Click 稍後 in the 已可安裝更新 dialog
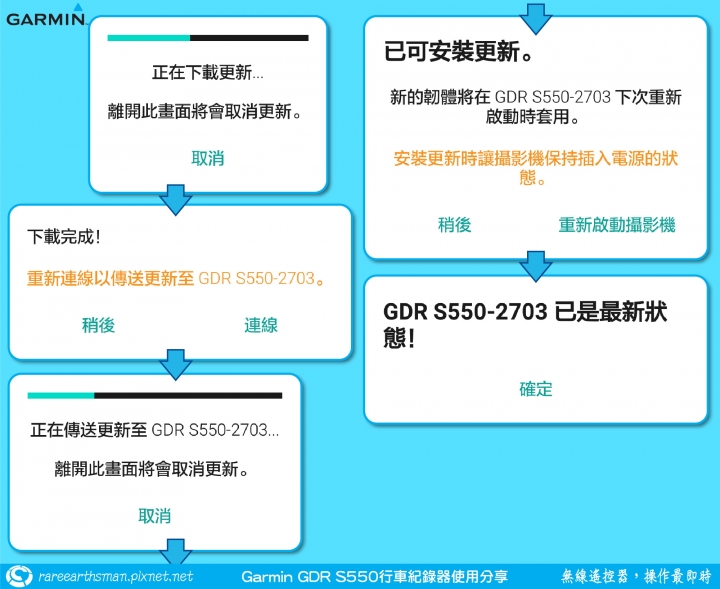720x589 pixels. [455, 225]
